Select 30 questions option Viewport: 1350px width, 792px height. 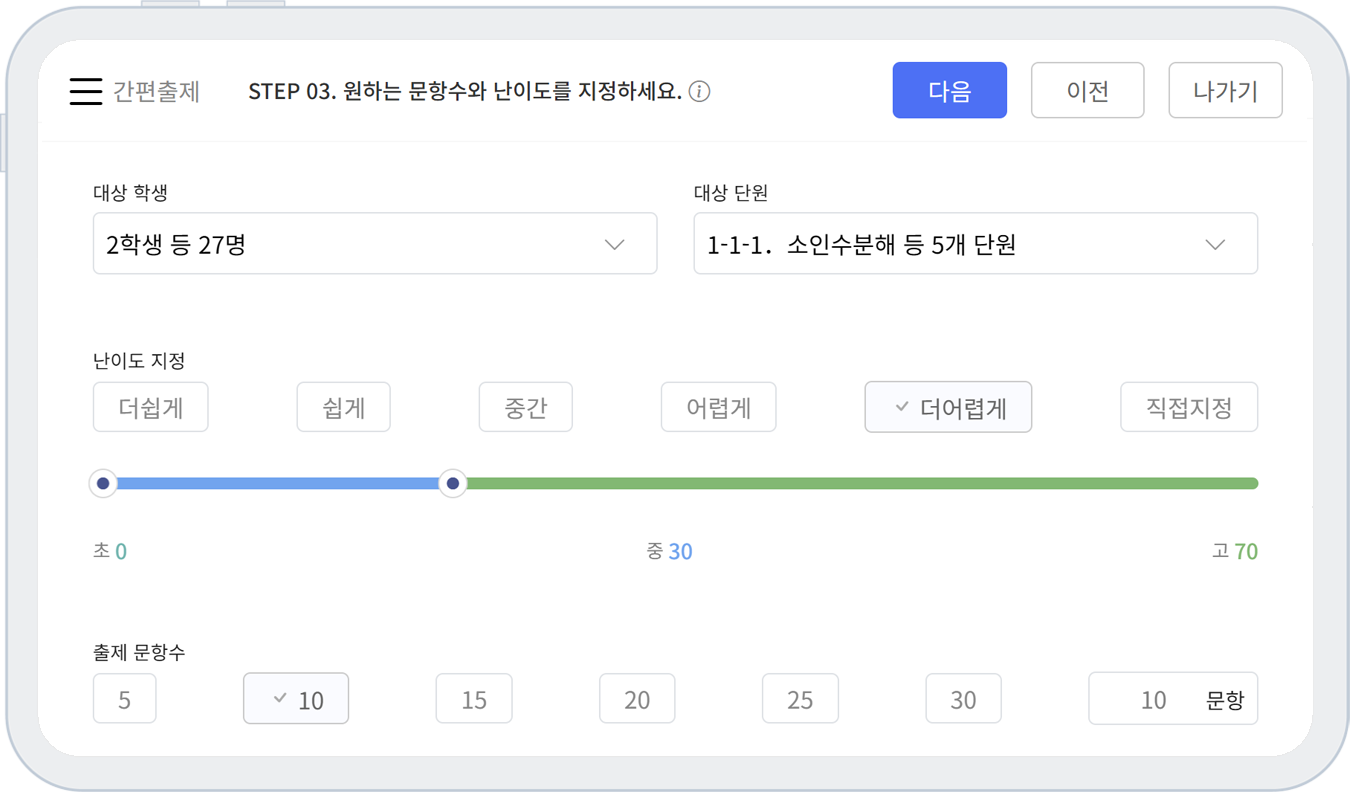[x=962, y=699]
